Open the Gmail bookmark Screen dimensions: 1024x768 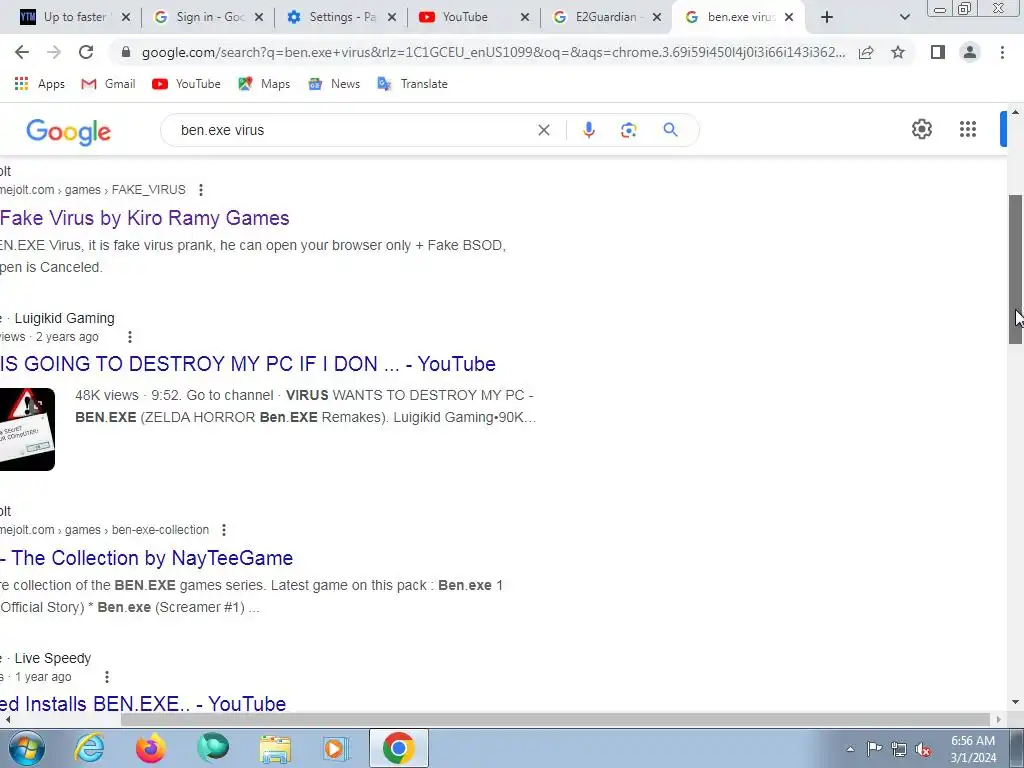point(108,84)
